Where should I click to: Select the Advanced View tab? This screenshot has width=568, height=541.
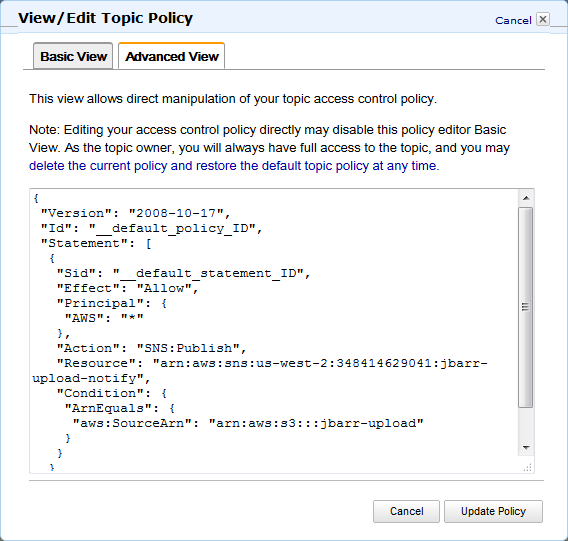coord(172,57)
